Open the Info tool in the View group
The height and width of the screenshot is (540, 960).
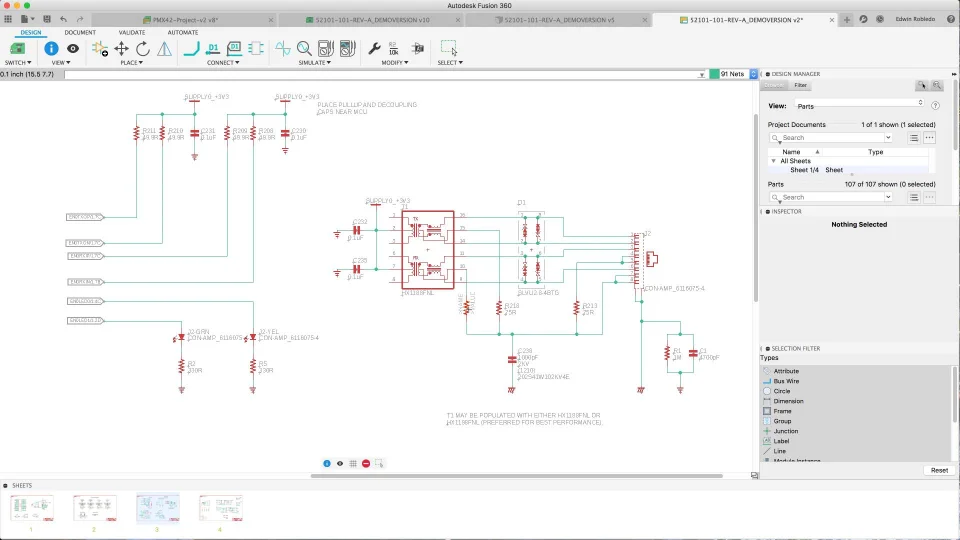click(51, 48)
